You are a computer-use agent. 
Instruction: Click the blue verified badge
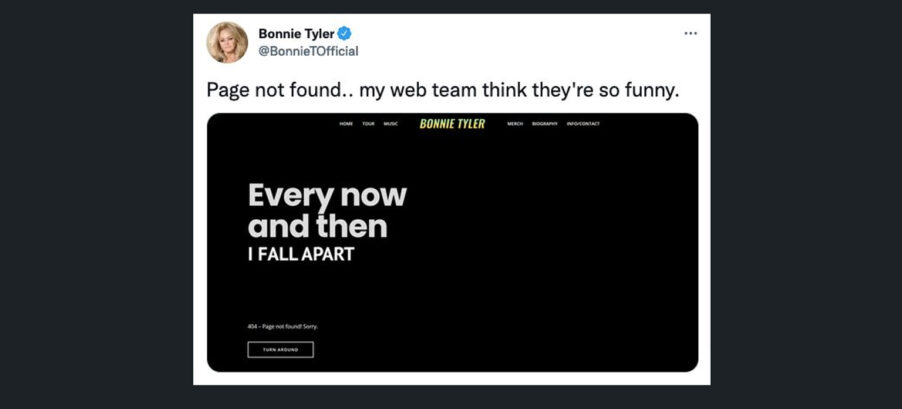click(345, 33)
